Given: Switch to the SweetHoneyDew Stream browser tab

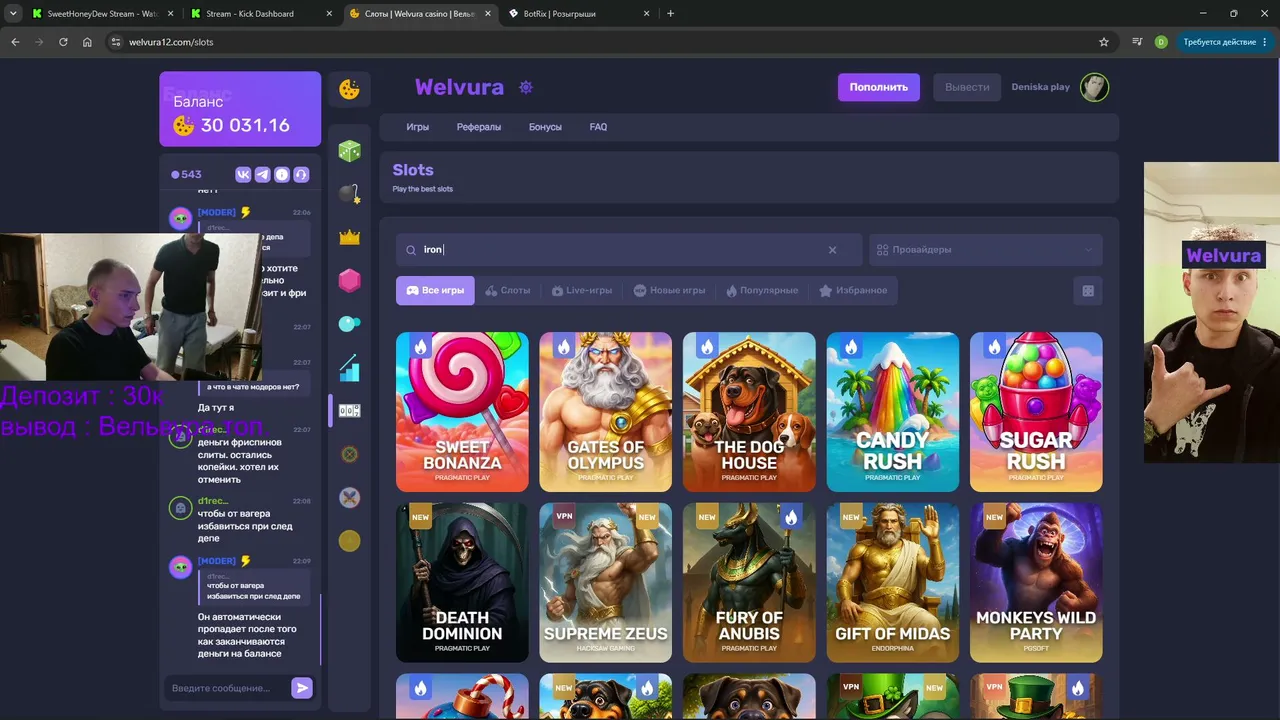Looking at the screenshot, I should pos(103,14).
